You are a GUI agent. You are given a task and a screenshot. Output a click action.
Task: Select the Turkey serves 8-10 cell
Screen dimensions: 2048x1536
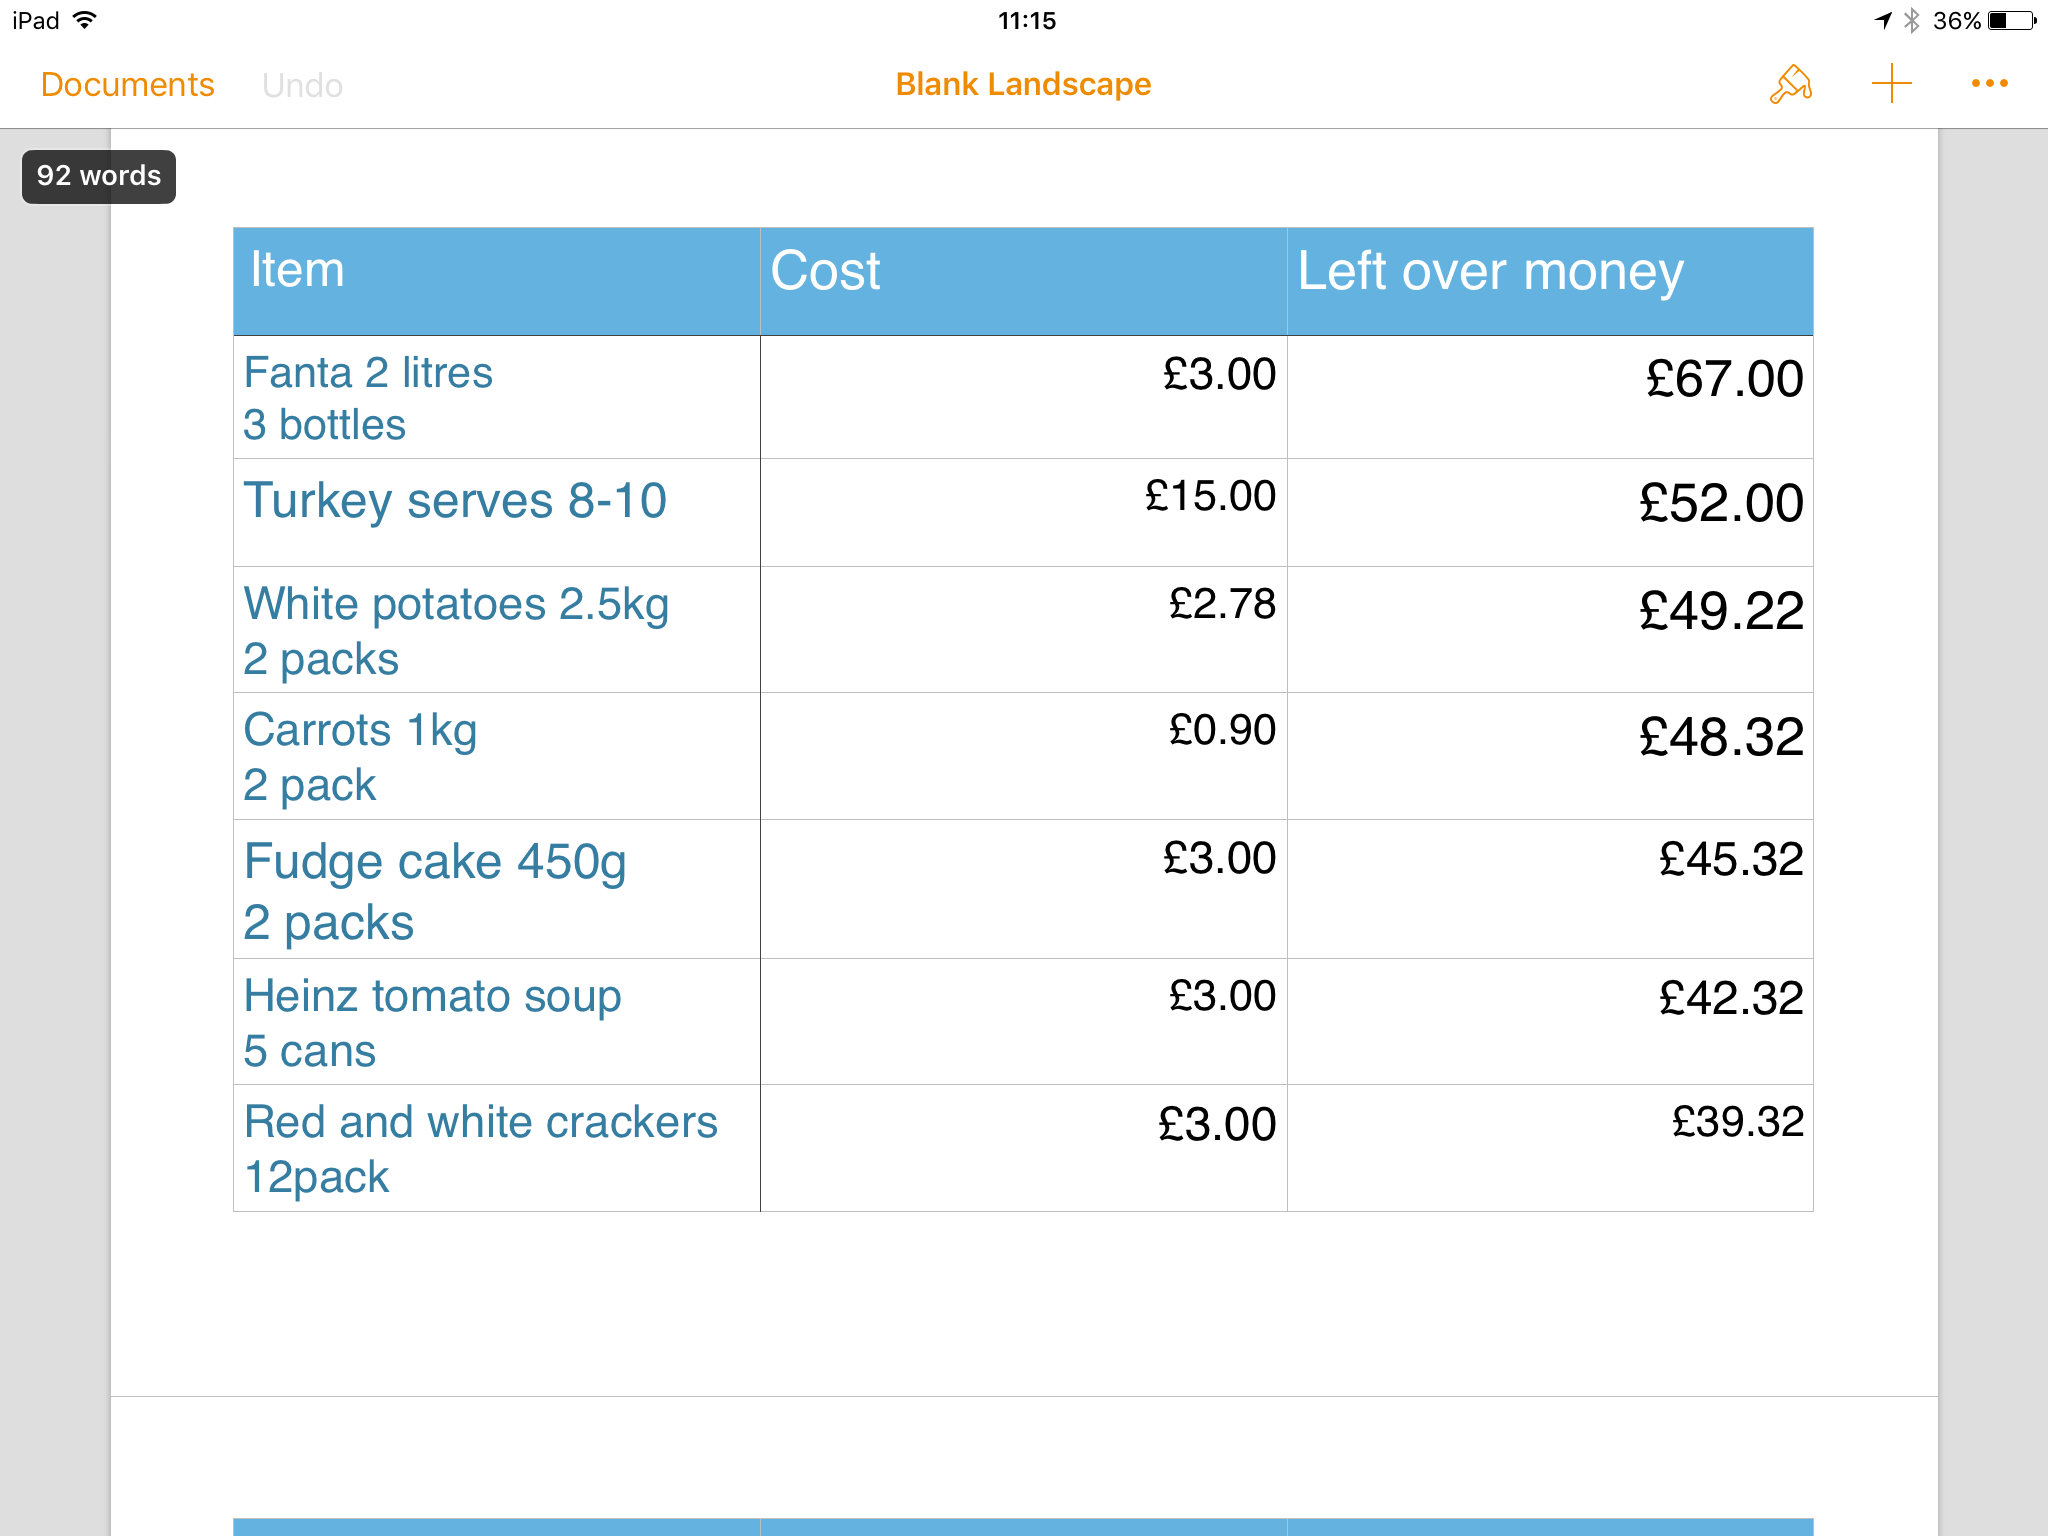[x=496, y=512]
